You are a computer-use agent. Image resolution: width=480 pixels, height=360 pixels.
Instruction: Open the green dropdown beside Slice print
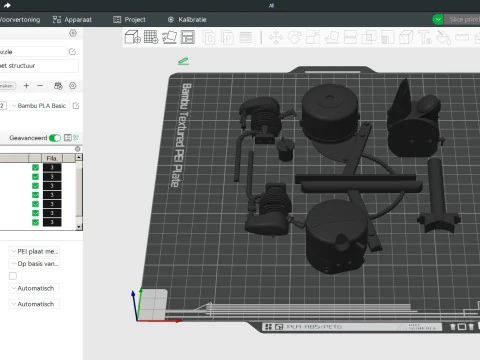click(438, 20)
